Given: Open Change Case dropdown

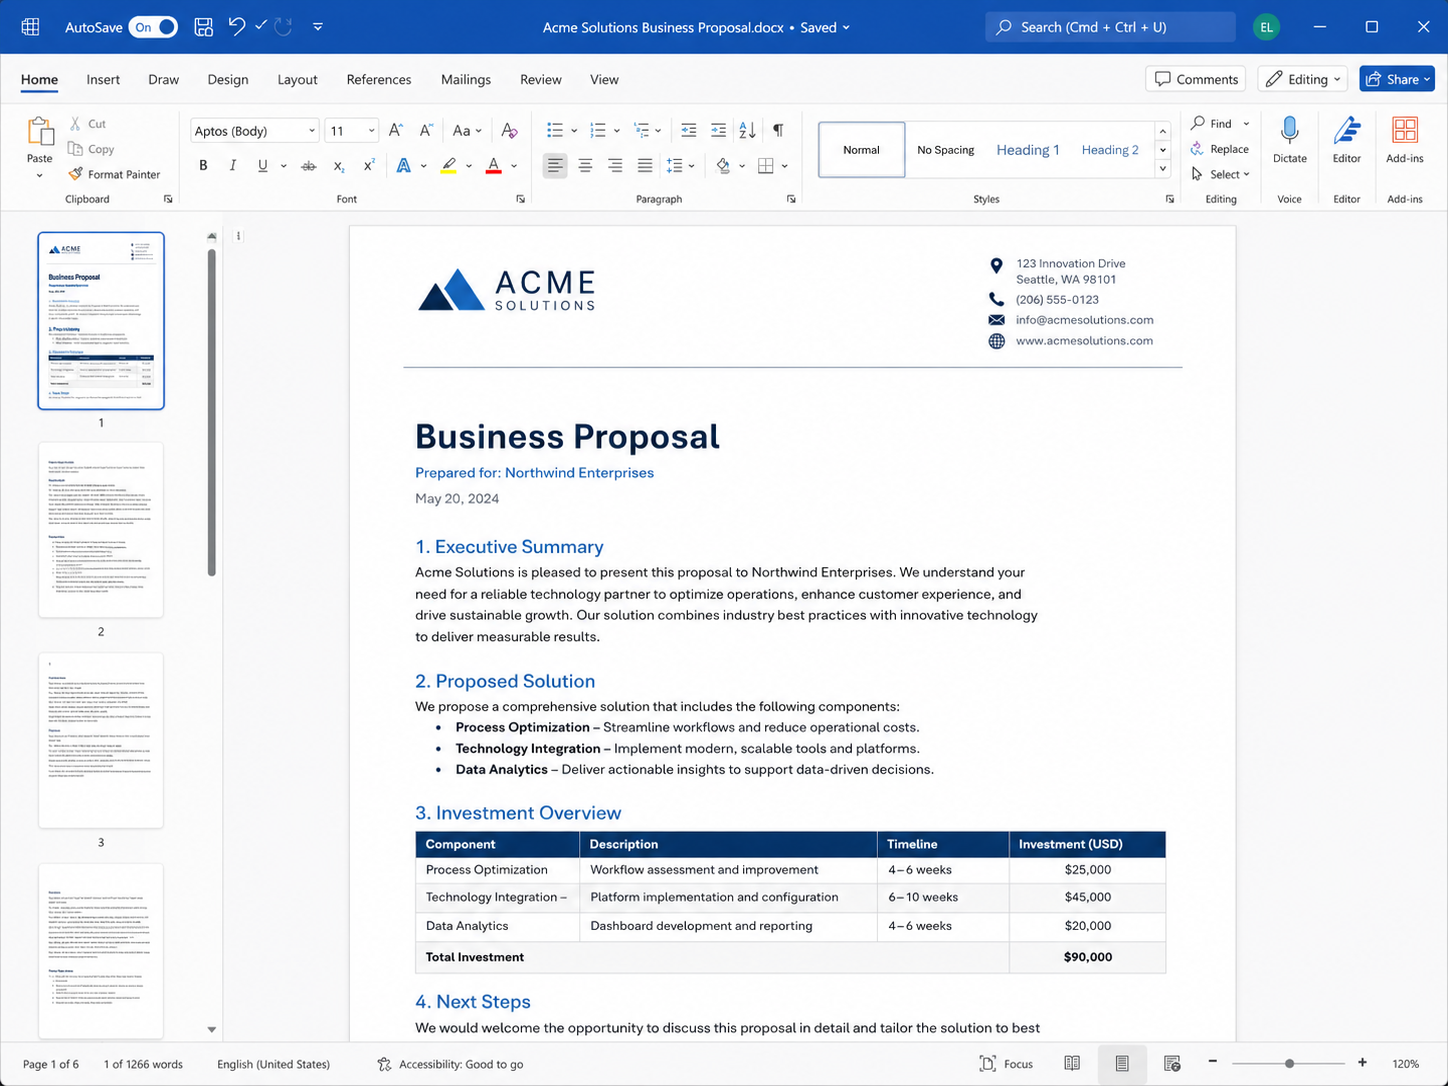Looking at the screenshot, I should [x=466, y=131].
